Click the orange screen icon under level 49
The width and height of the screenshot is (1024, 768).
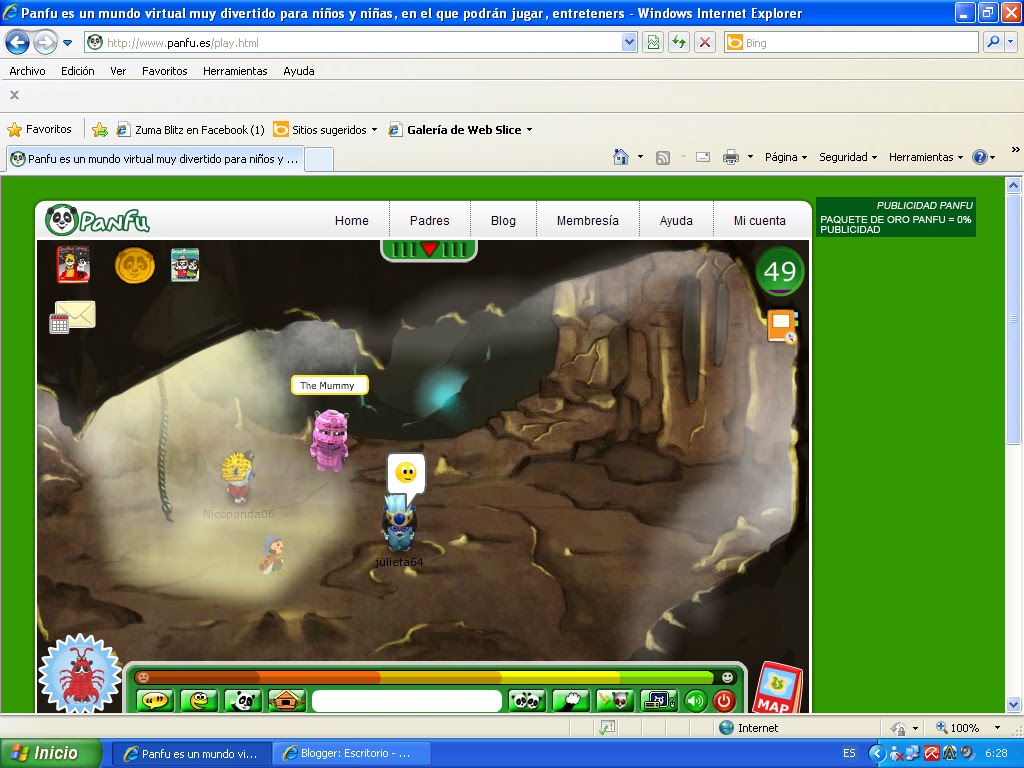point(782,326)
